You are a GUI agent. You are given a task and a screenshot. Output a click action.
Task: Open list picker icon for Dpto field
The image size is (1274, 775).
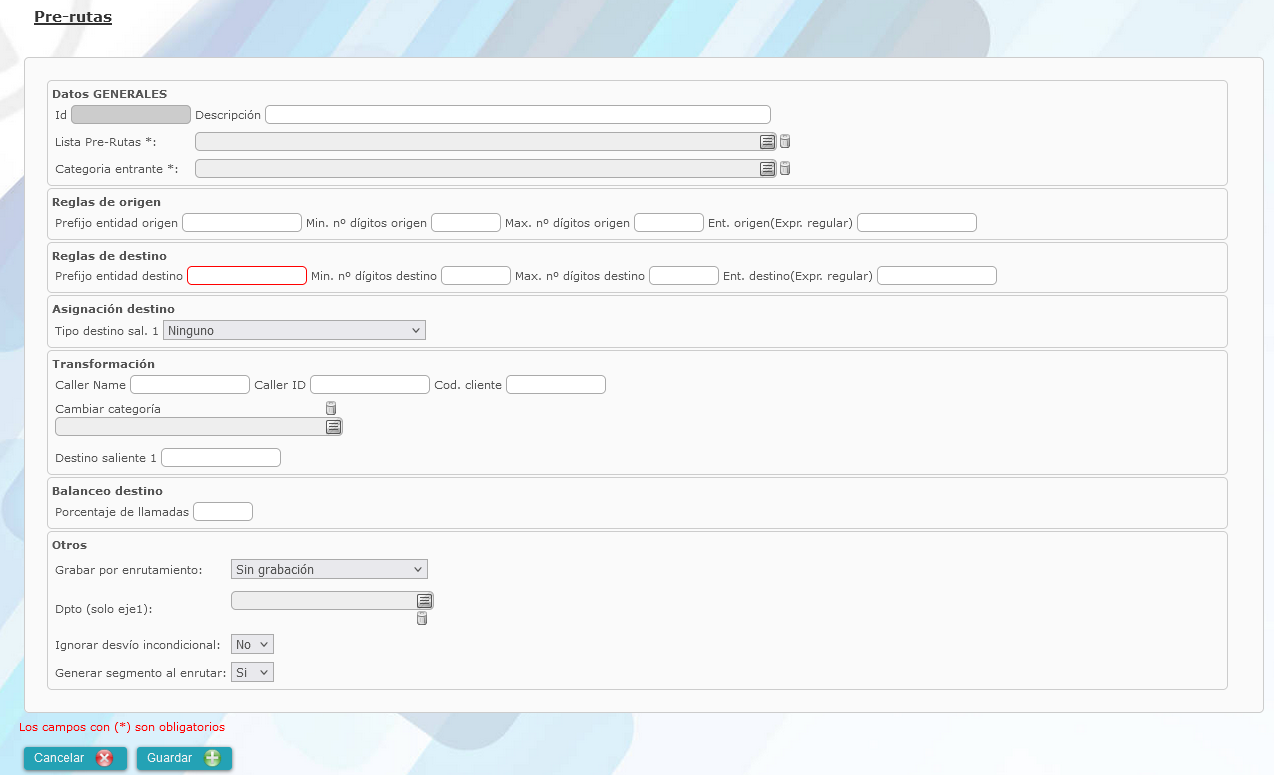pyautogui.click(x=425, y=601)
